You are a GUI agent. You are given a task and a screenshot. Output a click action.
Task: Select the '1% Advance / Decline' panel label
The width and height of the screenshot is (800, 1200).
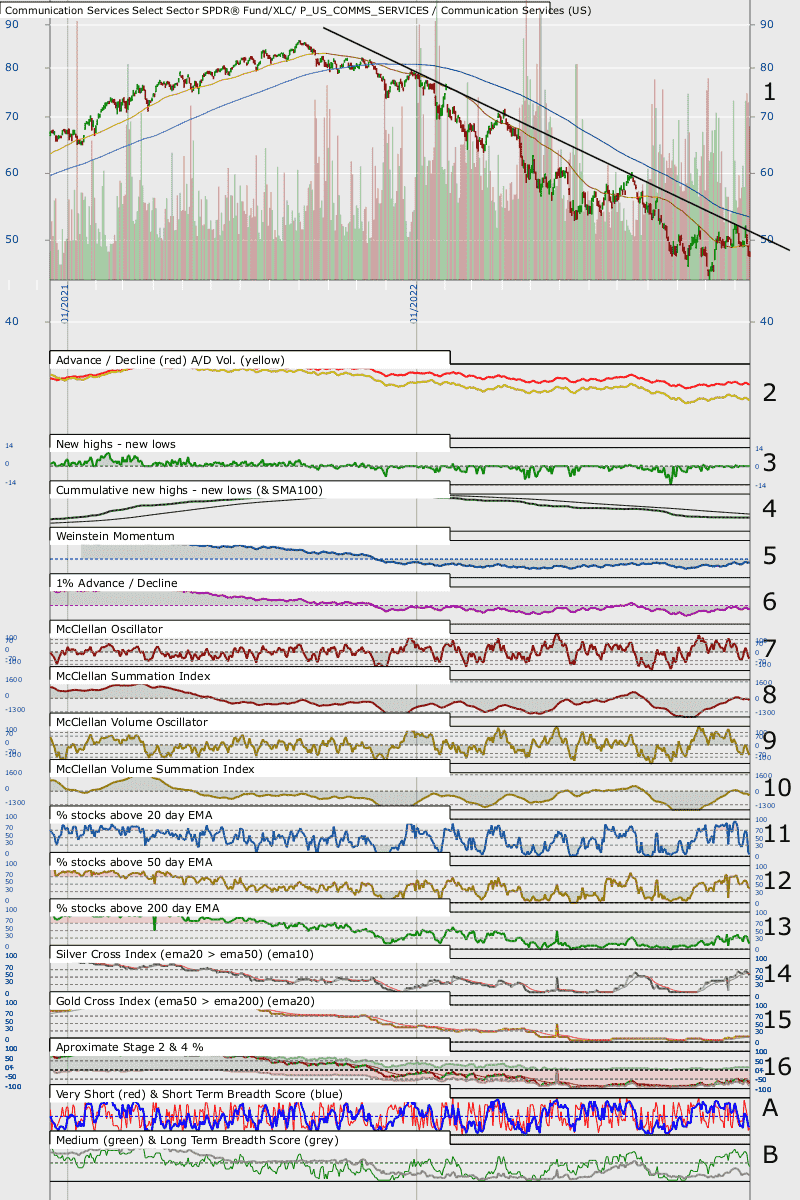point(117,583)
